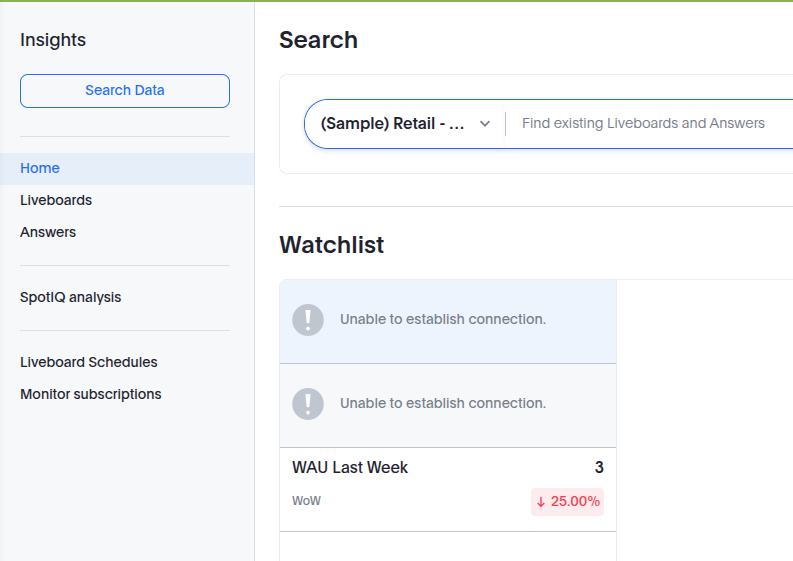Click the WoW comparison label
The width and height of the screenshot is (793, 561).
click(x=306, y=501)
